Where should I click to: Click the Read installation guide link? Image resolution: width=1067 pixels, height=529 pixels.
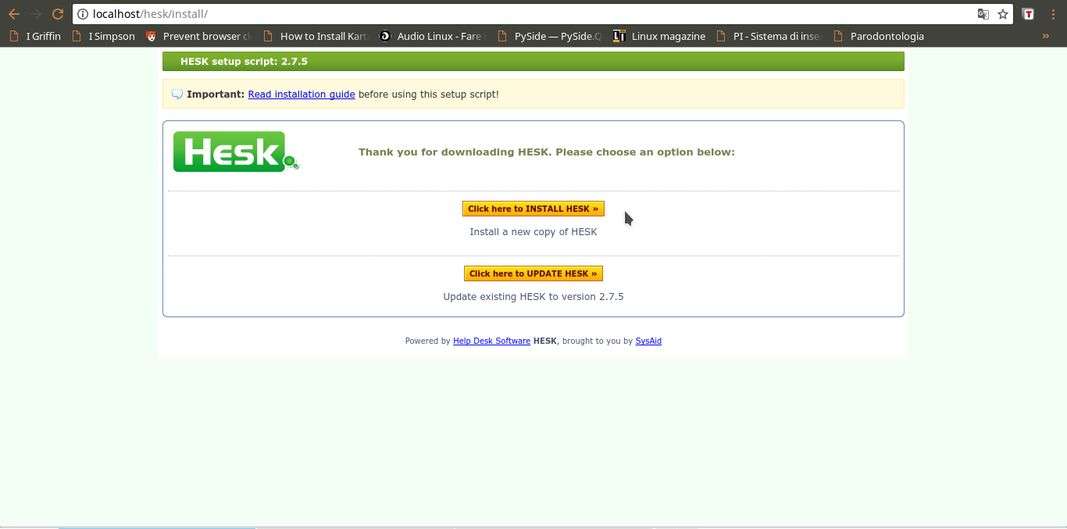301,94
